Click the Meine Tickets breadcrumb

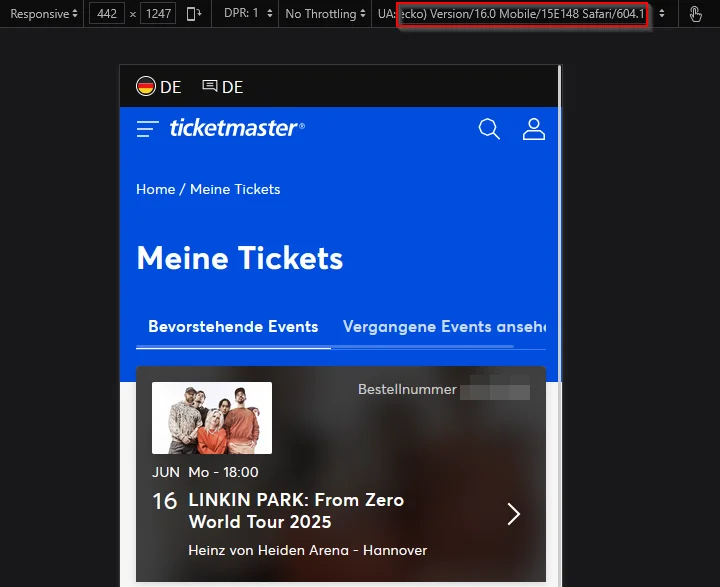tap(235, 189)
